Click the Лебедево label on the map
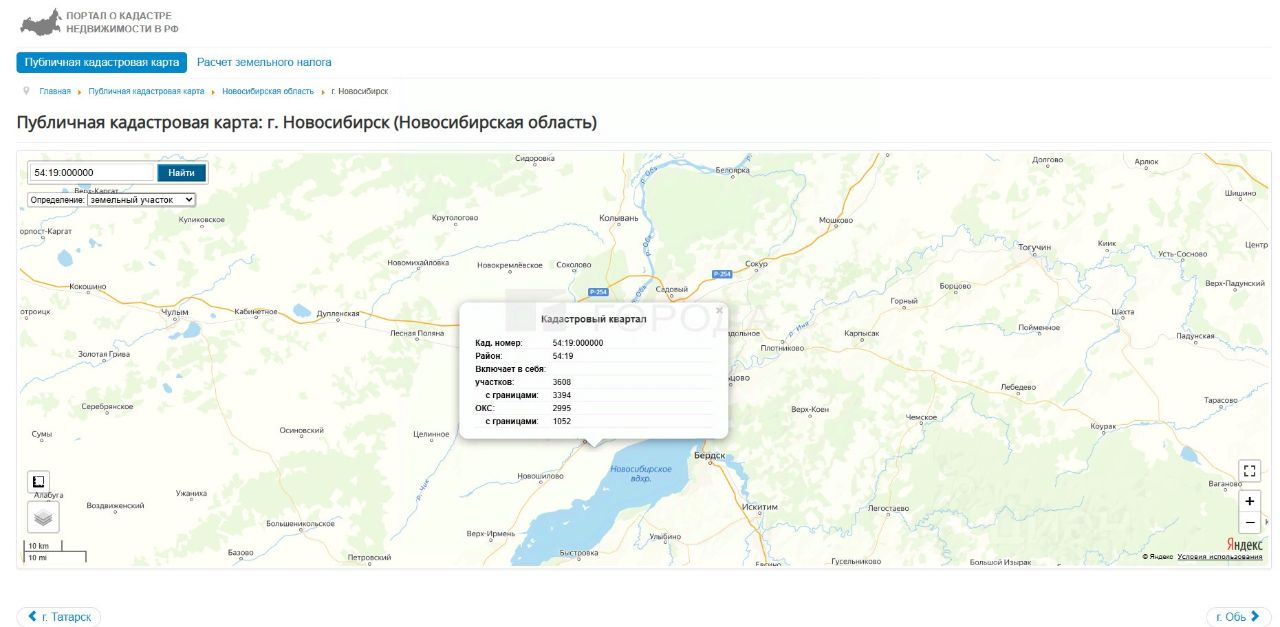 point(1018,387)
